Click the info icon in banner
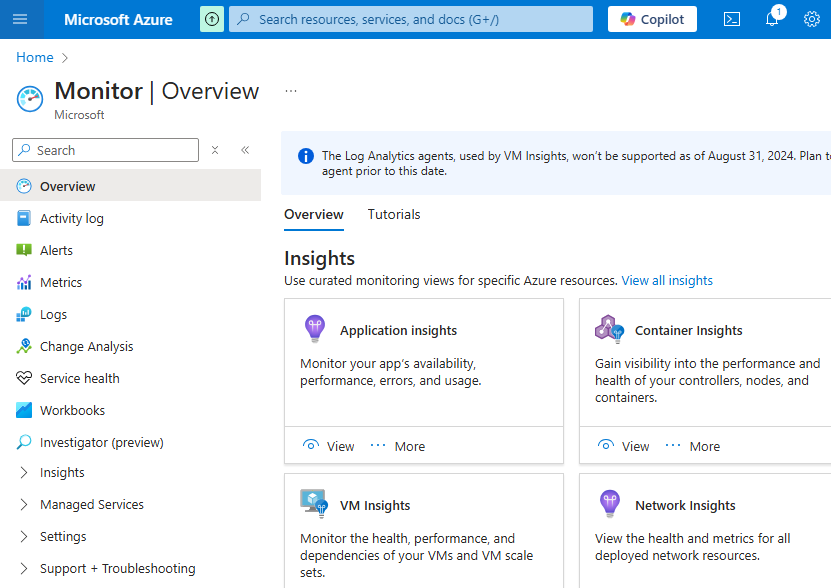Image resolution: width=831 pixels, height=588 pixels. point(306,156)
